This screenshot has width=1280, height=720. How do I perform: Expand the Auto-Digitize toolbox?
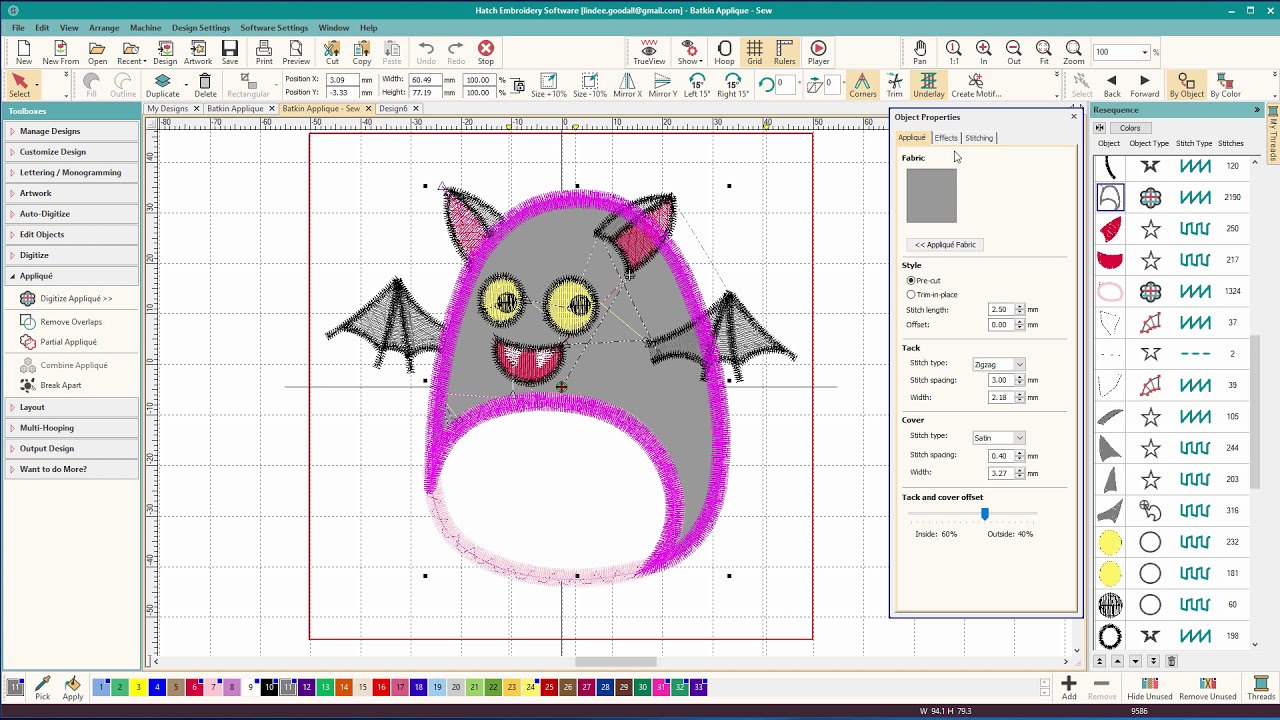click(72, 214)
